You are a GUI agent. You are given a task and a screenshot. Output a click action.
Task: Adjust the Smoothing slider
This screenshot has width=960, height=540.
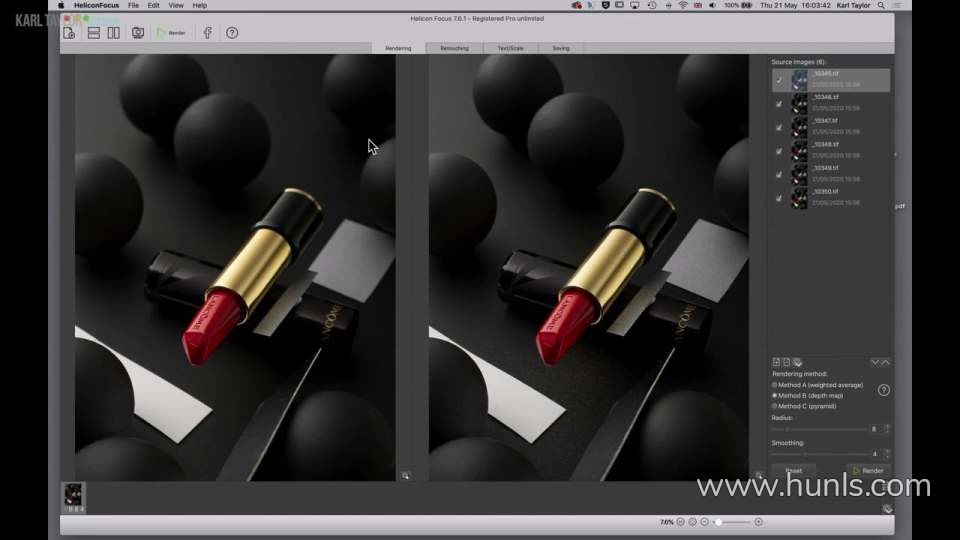819,454
